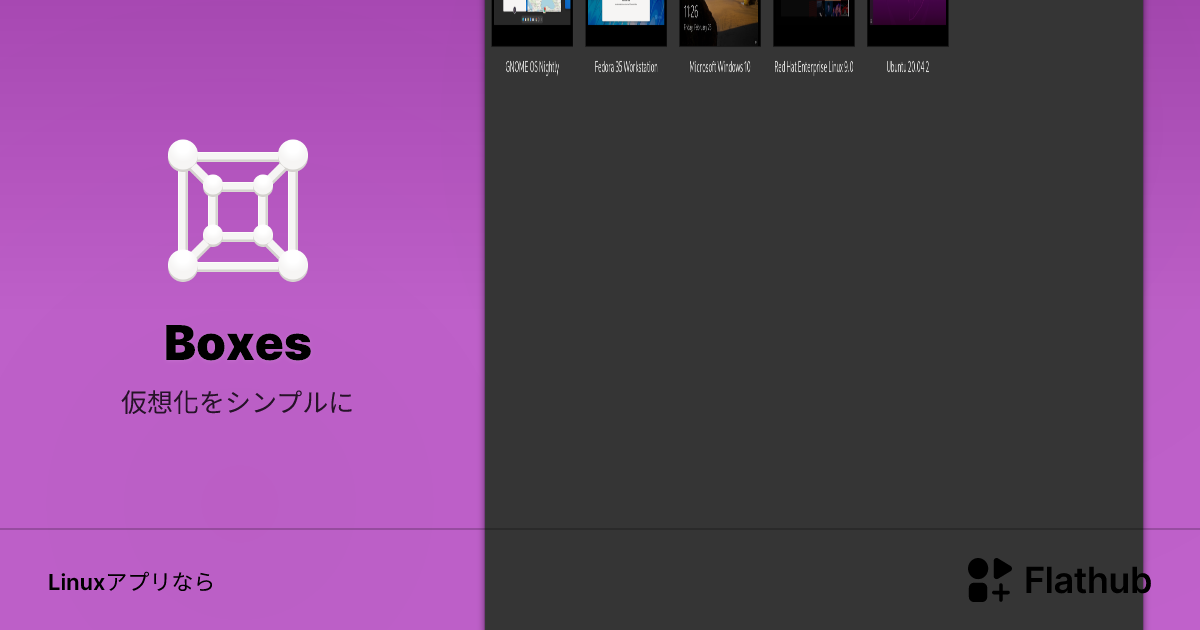The image size is (1200, 630).
Task: Click the "Linuxアプリなら" text
Action: [x=131, y=582]
